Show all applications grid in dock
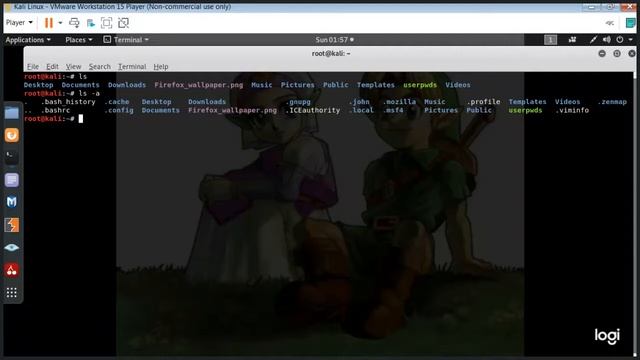This screenshot has height=360, width=640. (x=11, y=292)
